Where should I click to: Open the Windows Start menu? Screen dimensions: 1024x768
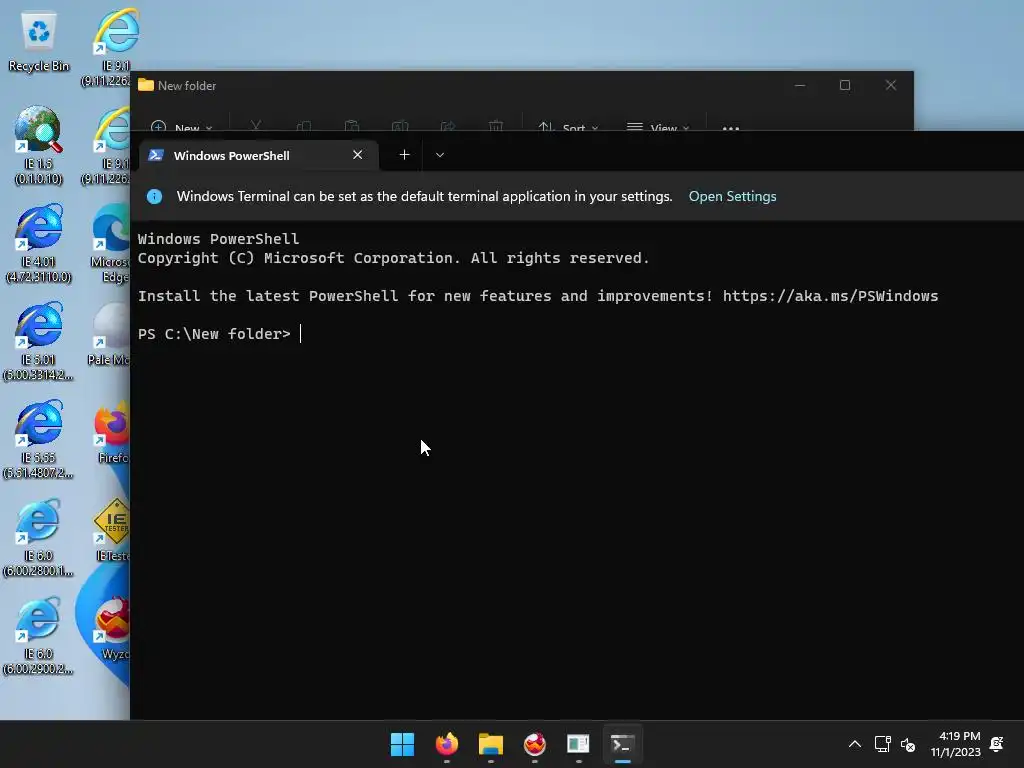[402, 744]
